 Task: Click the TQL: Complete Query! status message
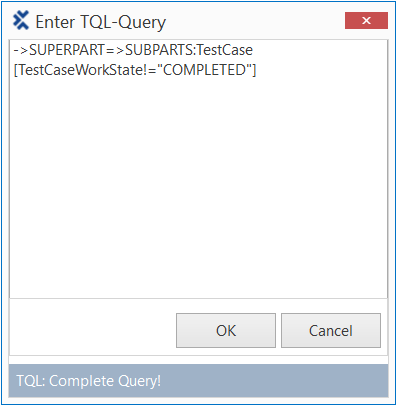[x=89, y=381]
